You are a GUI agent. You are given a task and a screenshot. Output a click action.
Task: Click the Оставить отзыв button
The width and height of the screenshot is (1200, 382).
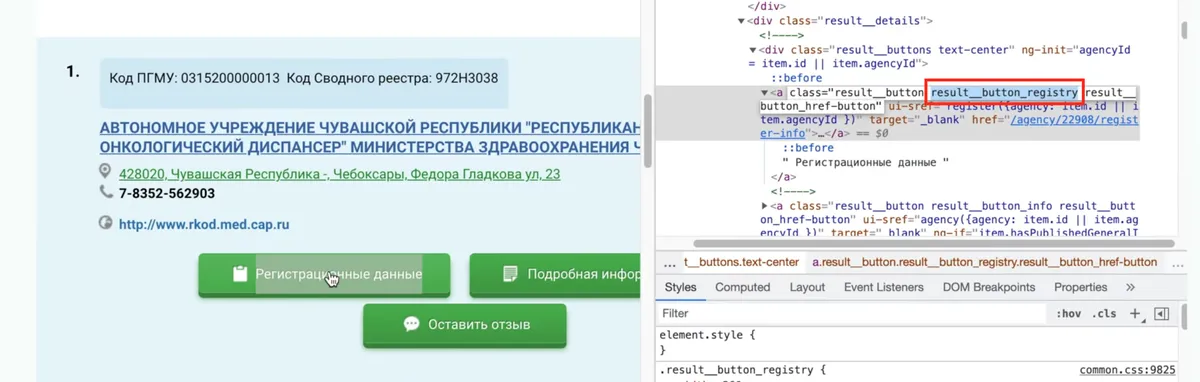[x=465, y=325]
